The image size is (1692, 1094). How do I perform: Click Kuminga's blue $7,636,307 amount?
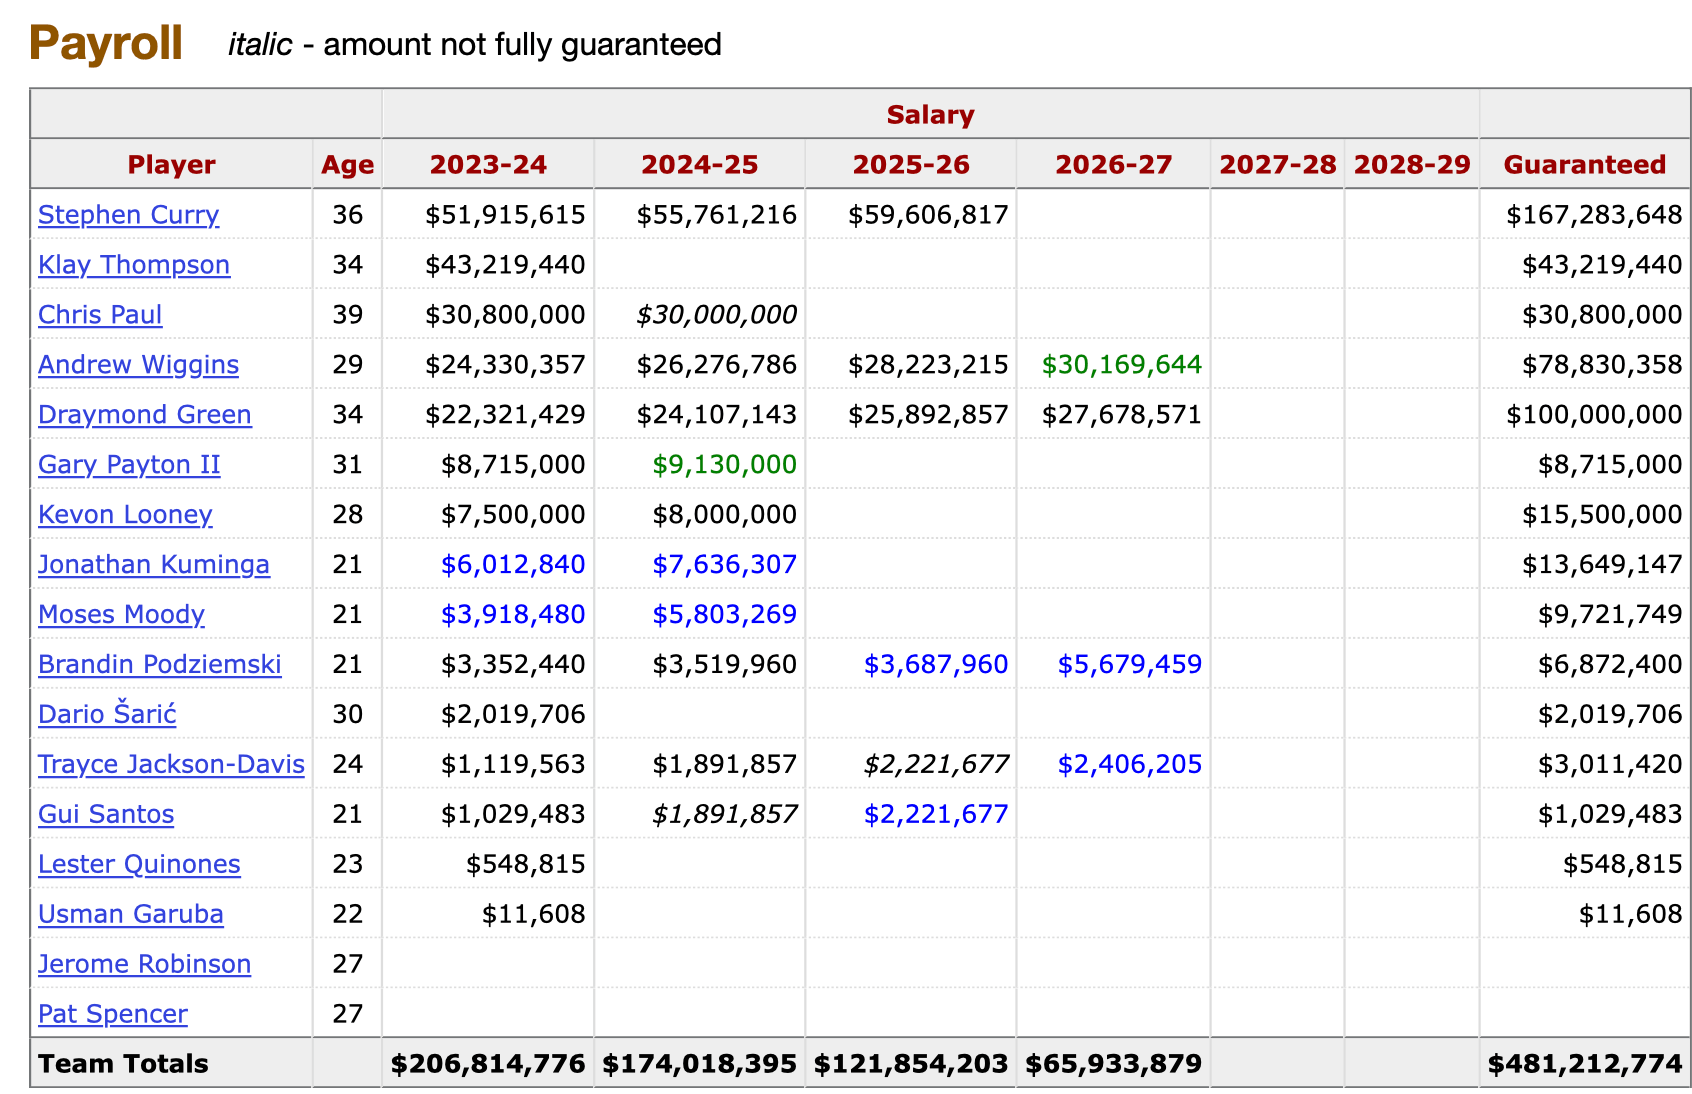point(725,565)
